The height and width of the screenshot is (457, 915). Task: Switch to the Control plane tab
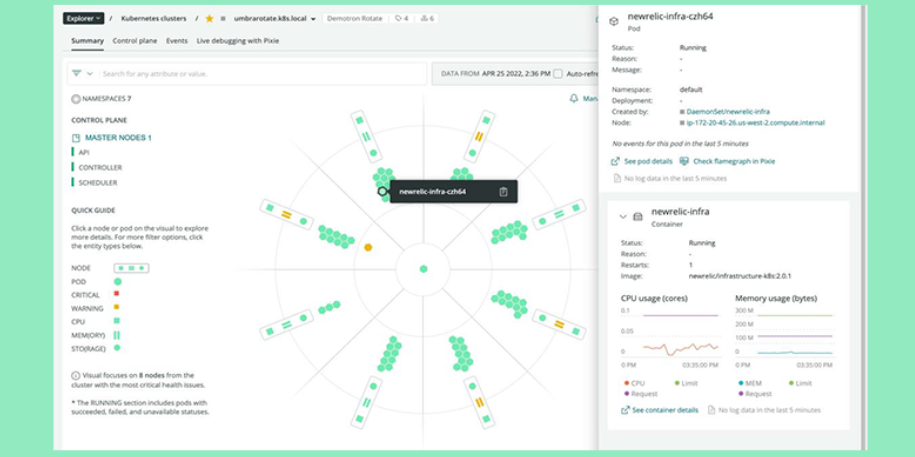(x=134, y=41)
